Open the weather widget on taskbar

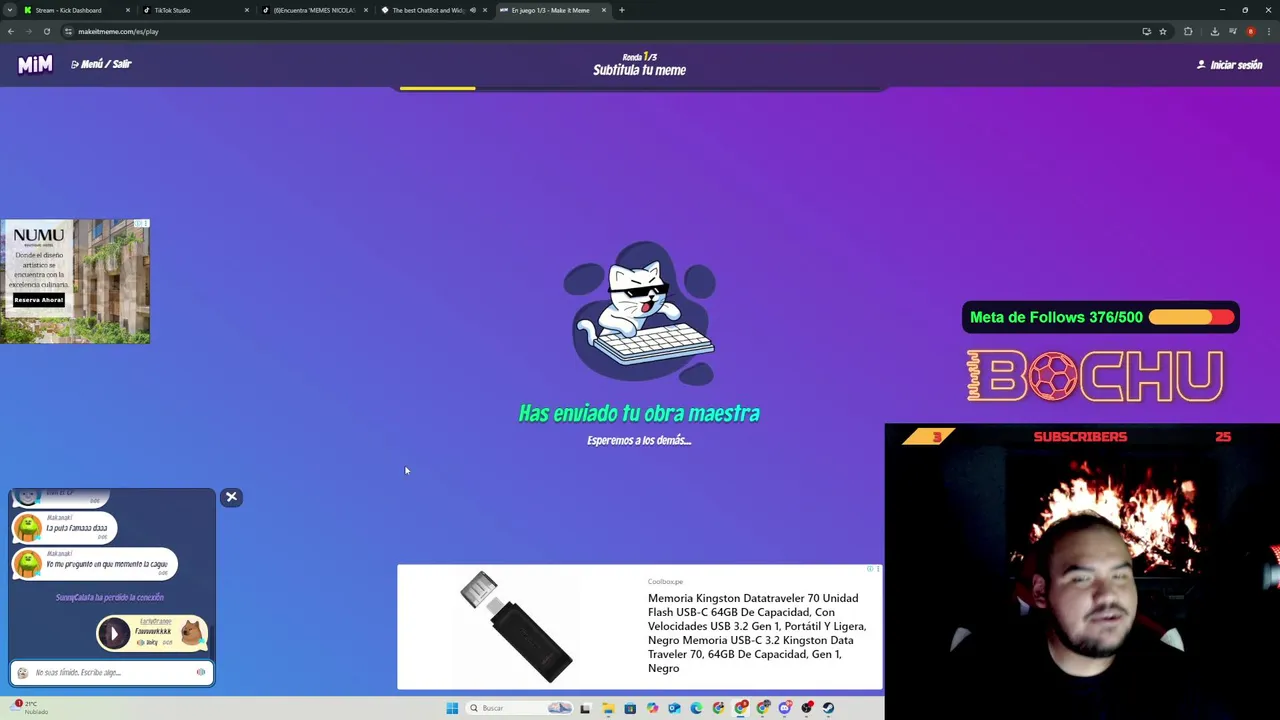coord(28,708)
